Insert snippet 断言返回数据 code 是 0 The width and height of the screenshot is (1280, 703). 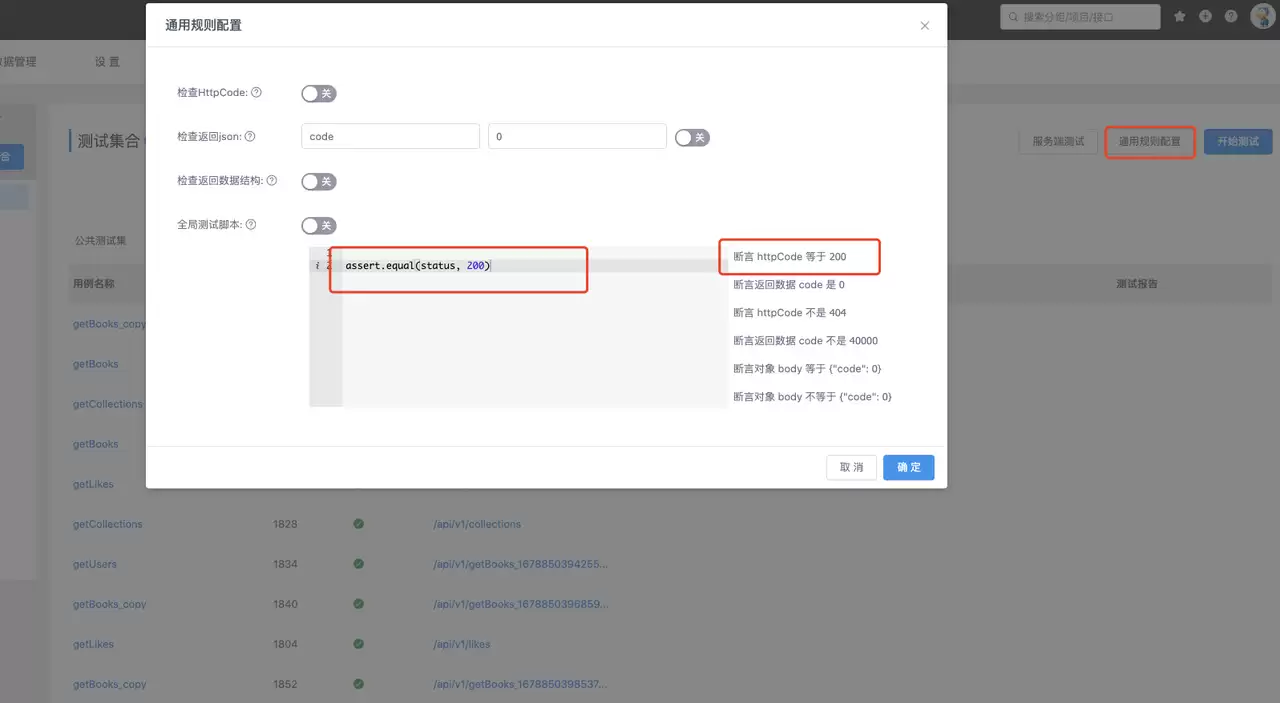(x=788, y=285)
